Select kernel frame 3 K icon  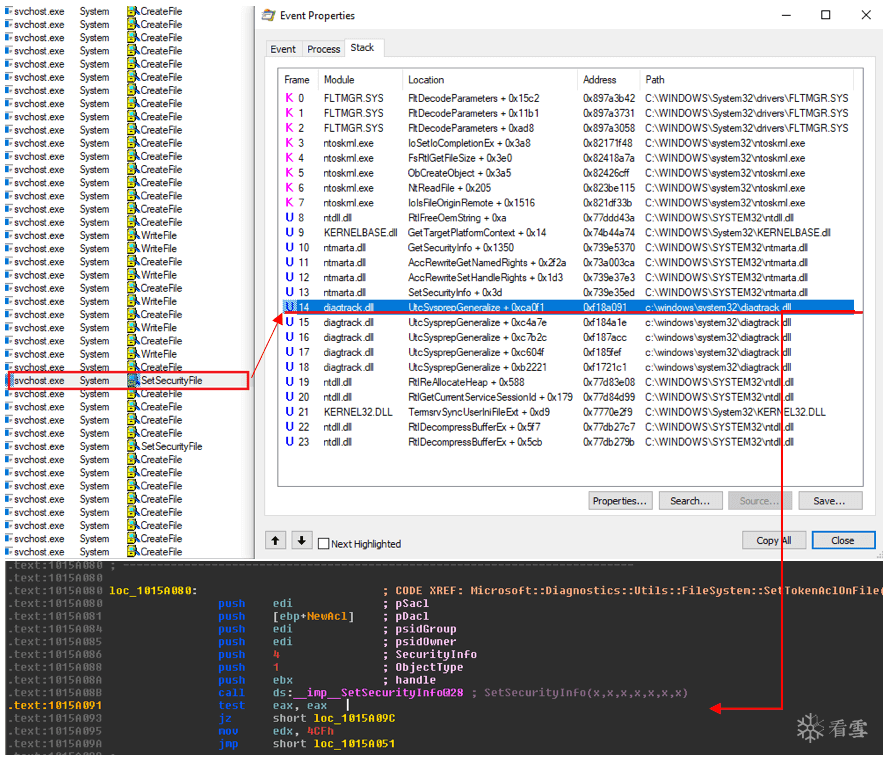pos(289,143)
